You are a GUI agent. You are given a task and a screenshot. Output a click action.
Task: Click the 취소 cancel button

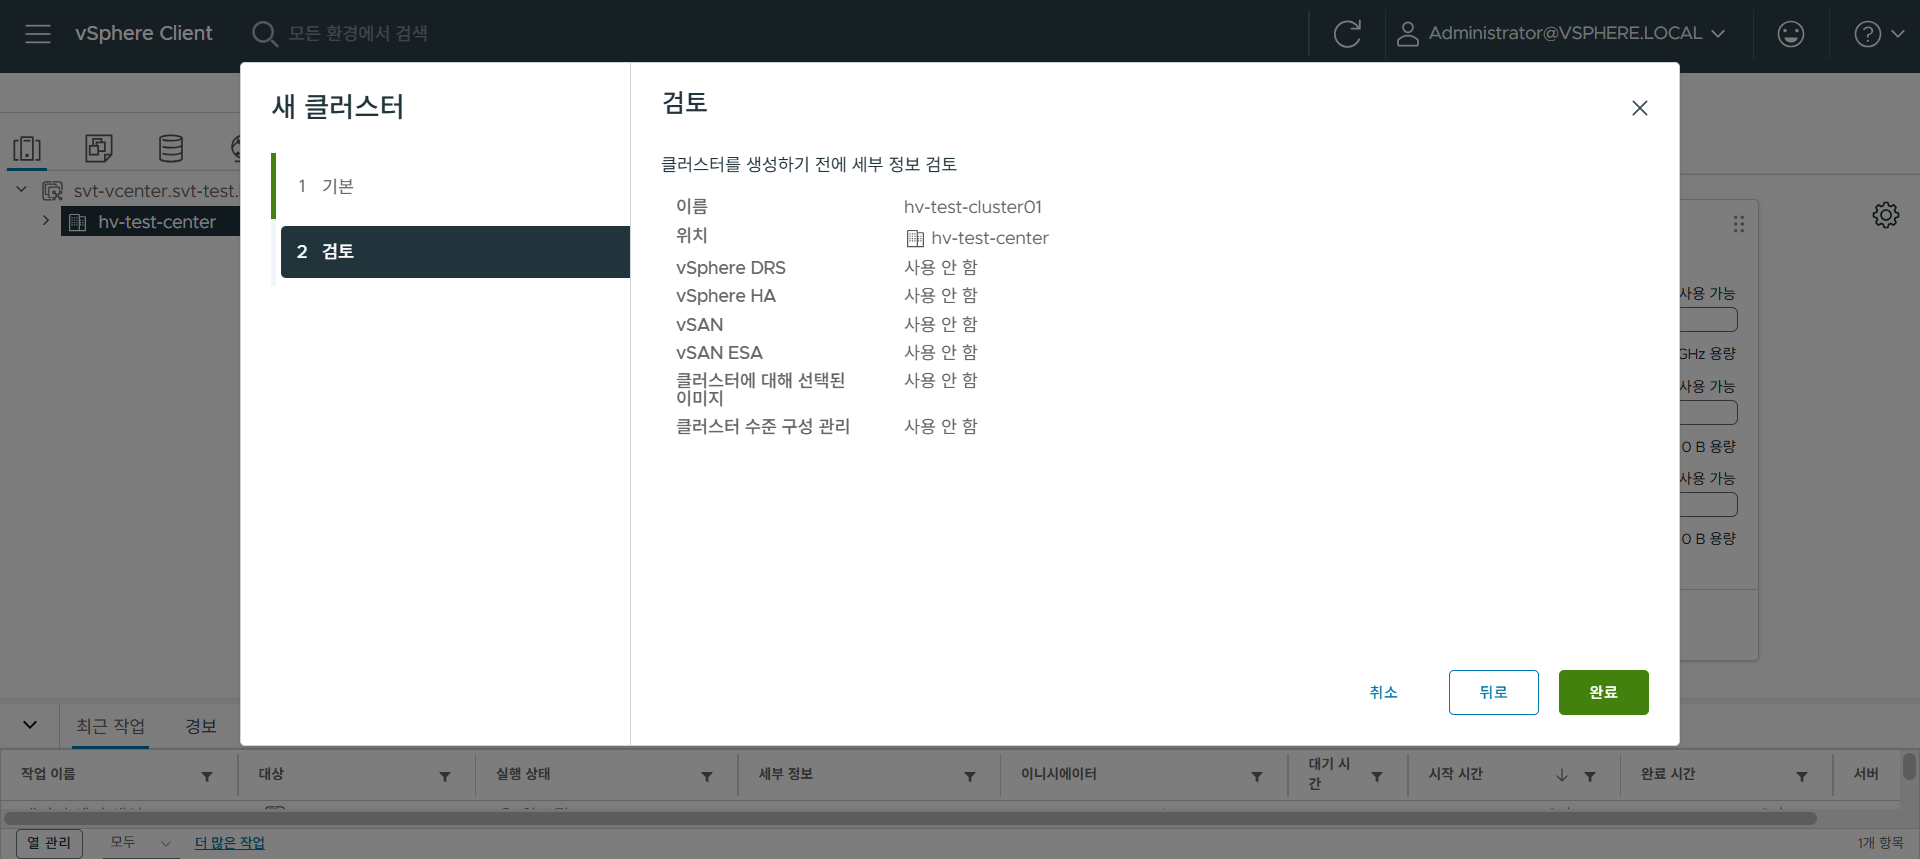pos(1383,692)
